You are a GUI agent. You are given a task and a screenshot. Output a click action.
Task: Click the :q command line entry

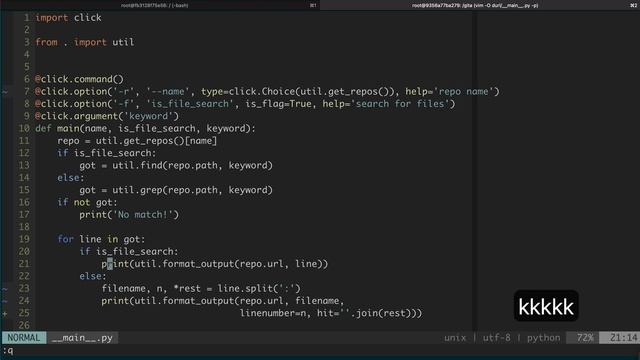pos(8,351)
